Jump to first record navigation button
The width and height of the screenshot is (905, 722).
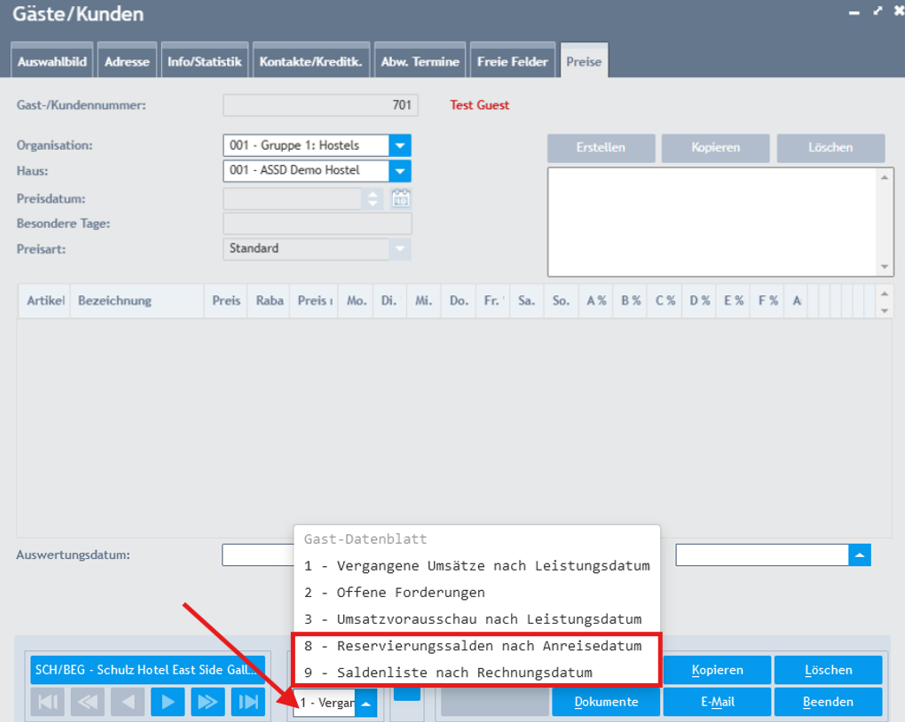tap(46, 703)
